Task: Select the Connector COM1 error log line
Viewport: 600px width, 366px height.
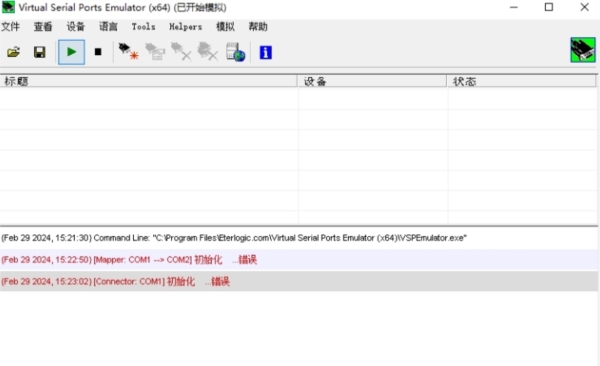Action: [x=299, y=282]
